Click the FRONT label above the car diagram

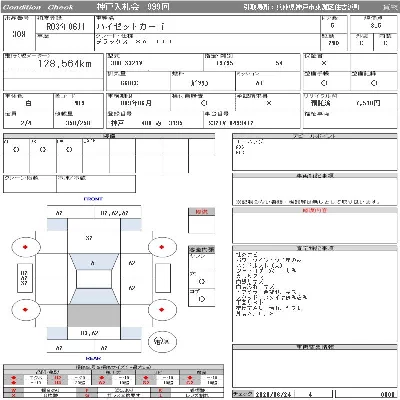pos(93,199)
